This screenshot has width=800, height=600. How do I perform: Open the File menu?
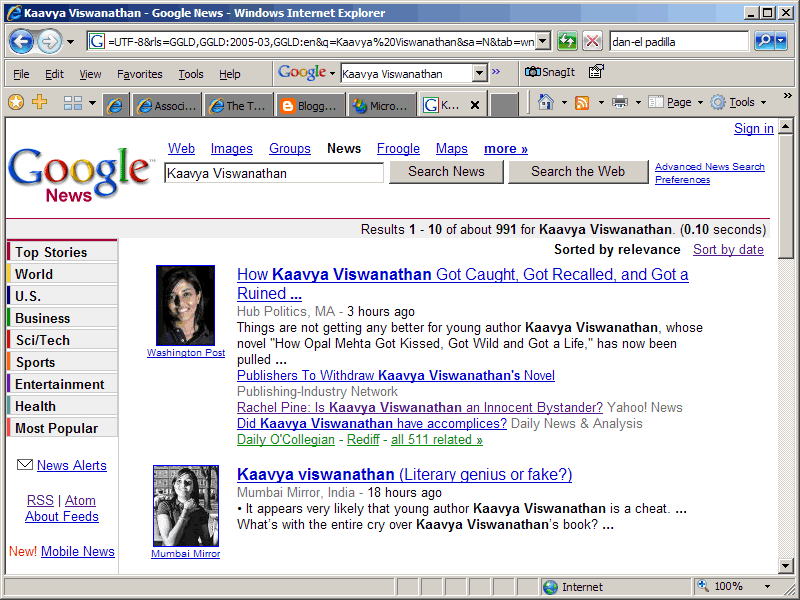21,74
